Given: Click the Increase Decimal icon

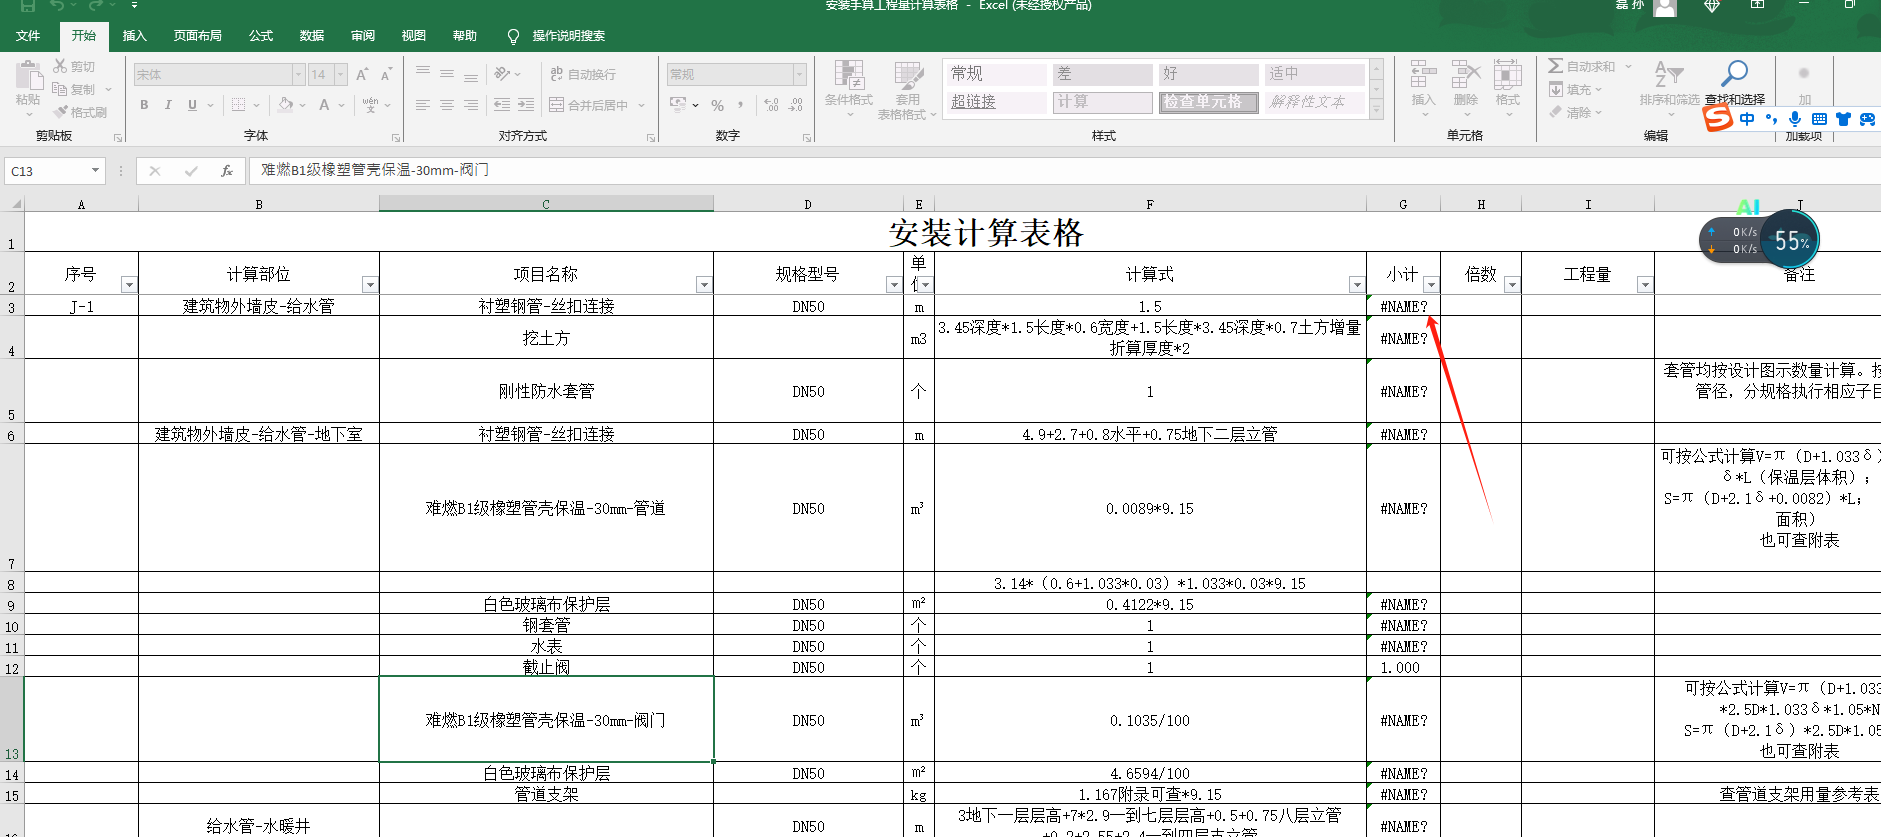Looking at the screenshot, I should click(x=771, y=104).
